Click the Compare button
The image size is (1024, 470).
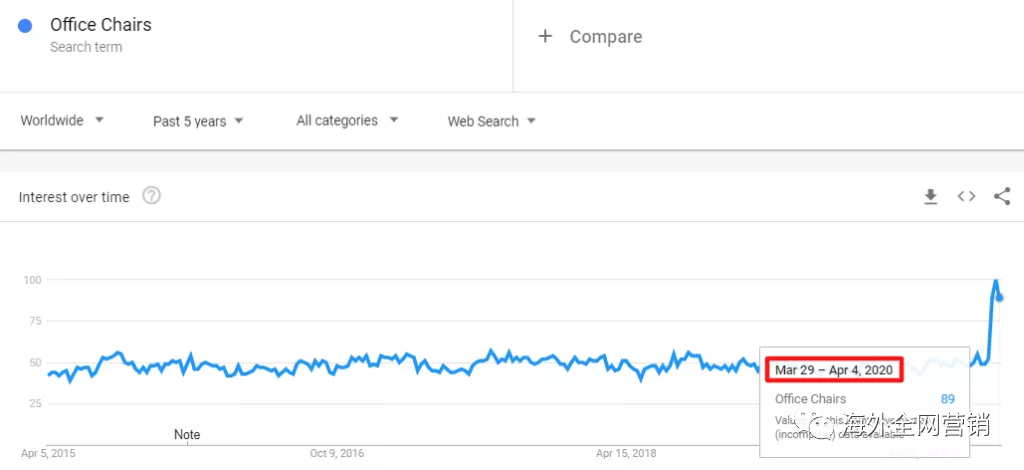[605, 37]
